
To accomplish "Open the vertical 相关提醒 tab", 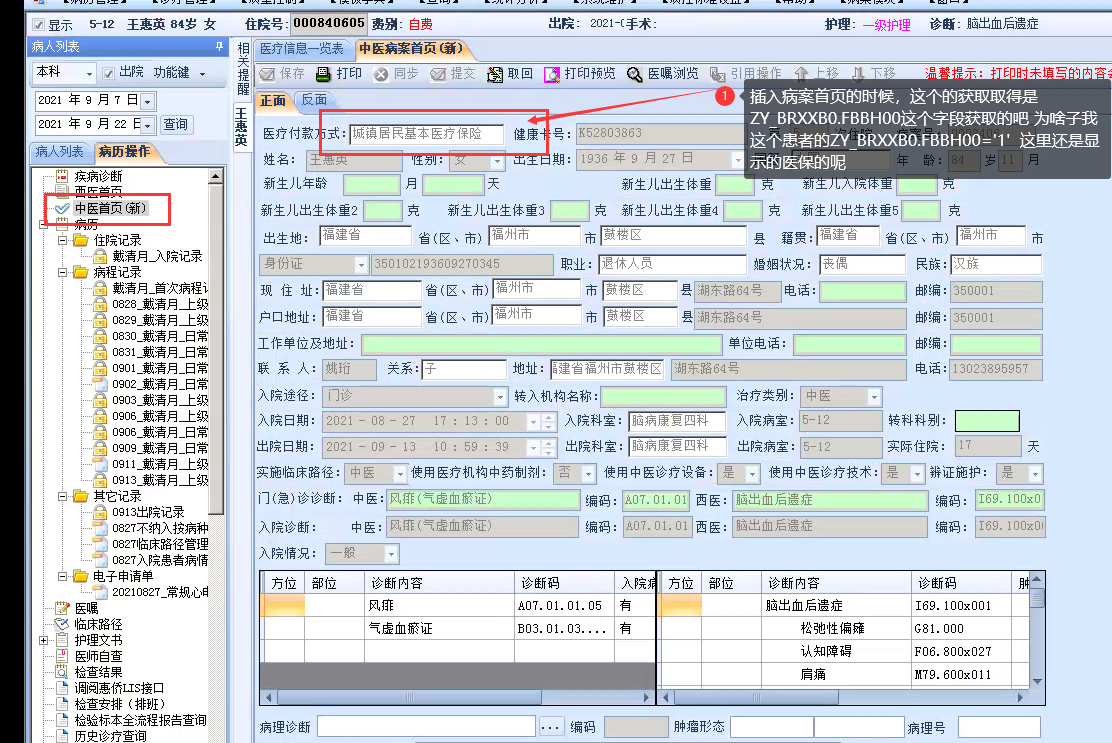I will (243, 69).
